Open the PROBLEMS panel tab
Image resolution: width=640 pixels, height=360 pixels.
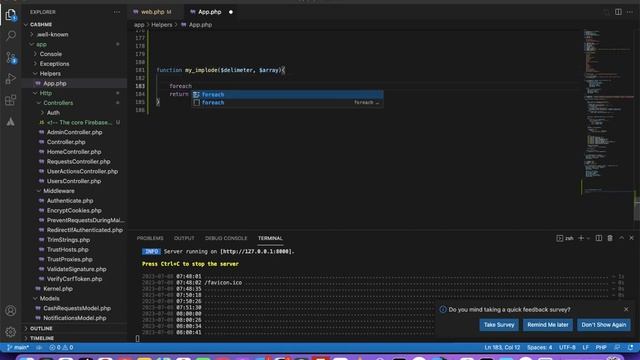point(150,238)
